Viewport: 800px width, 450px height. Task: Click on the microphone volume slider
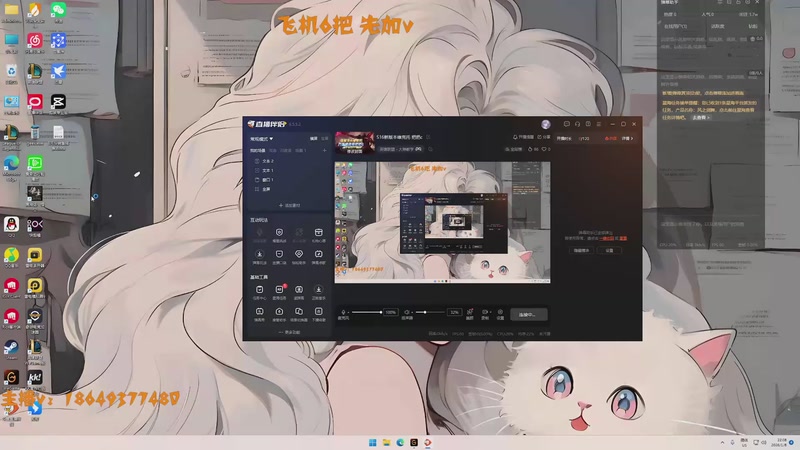(366, 312)
